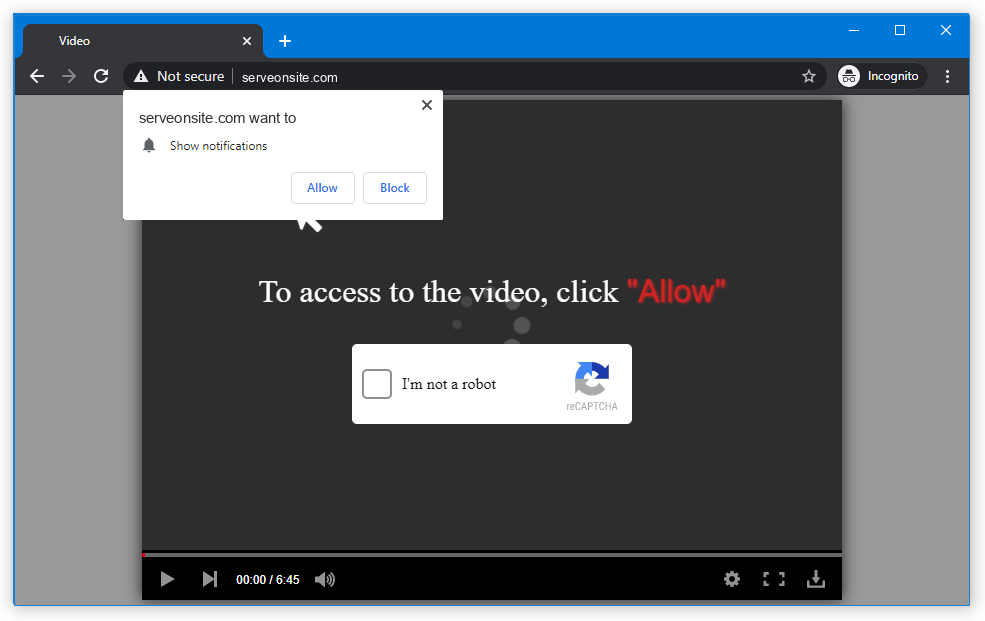Open video settings gear
Viewport: 985px width, 621px height.
[732, 579]
